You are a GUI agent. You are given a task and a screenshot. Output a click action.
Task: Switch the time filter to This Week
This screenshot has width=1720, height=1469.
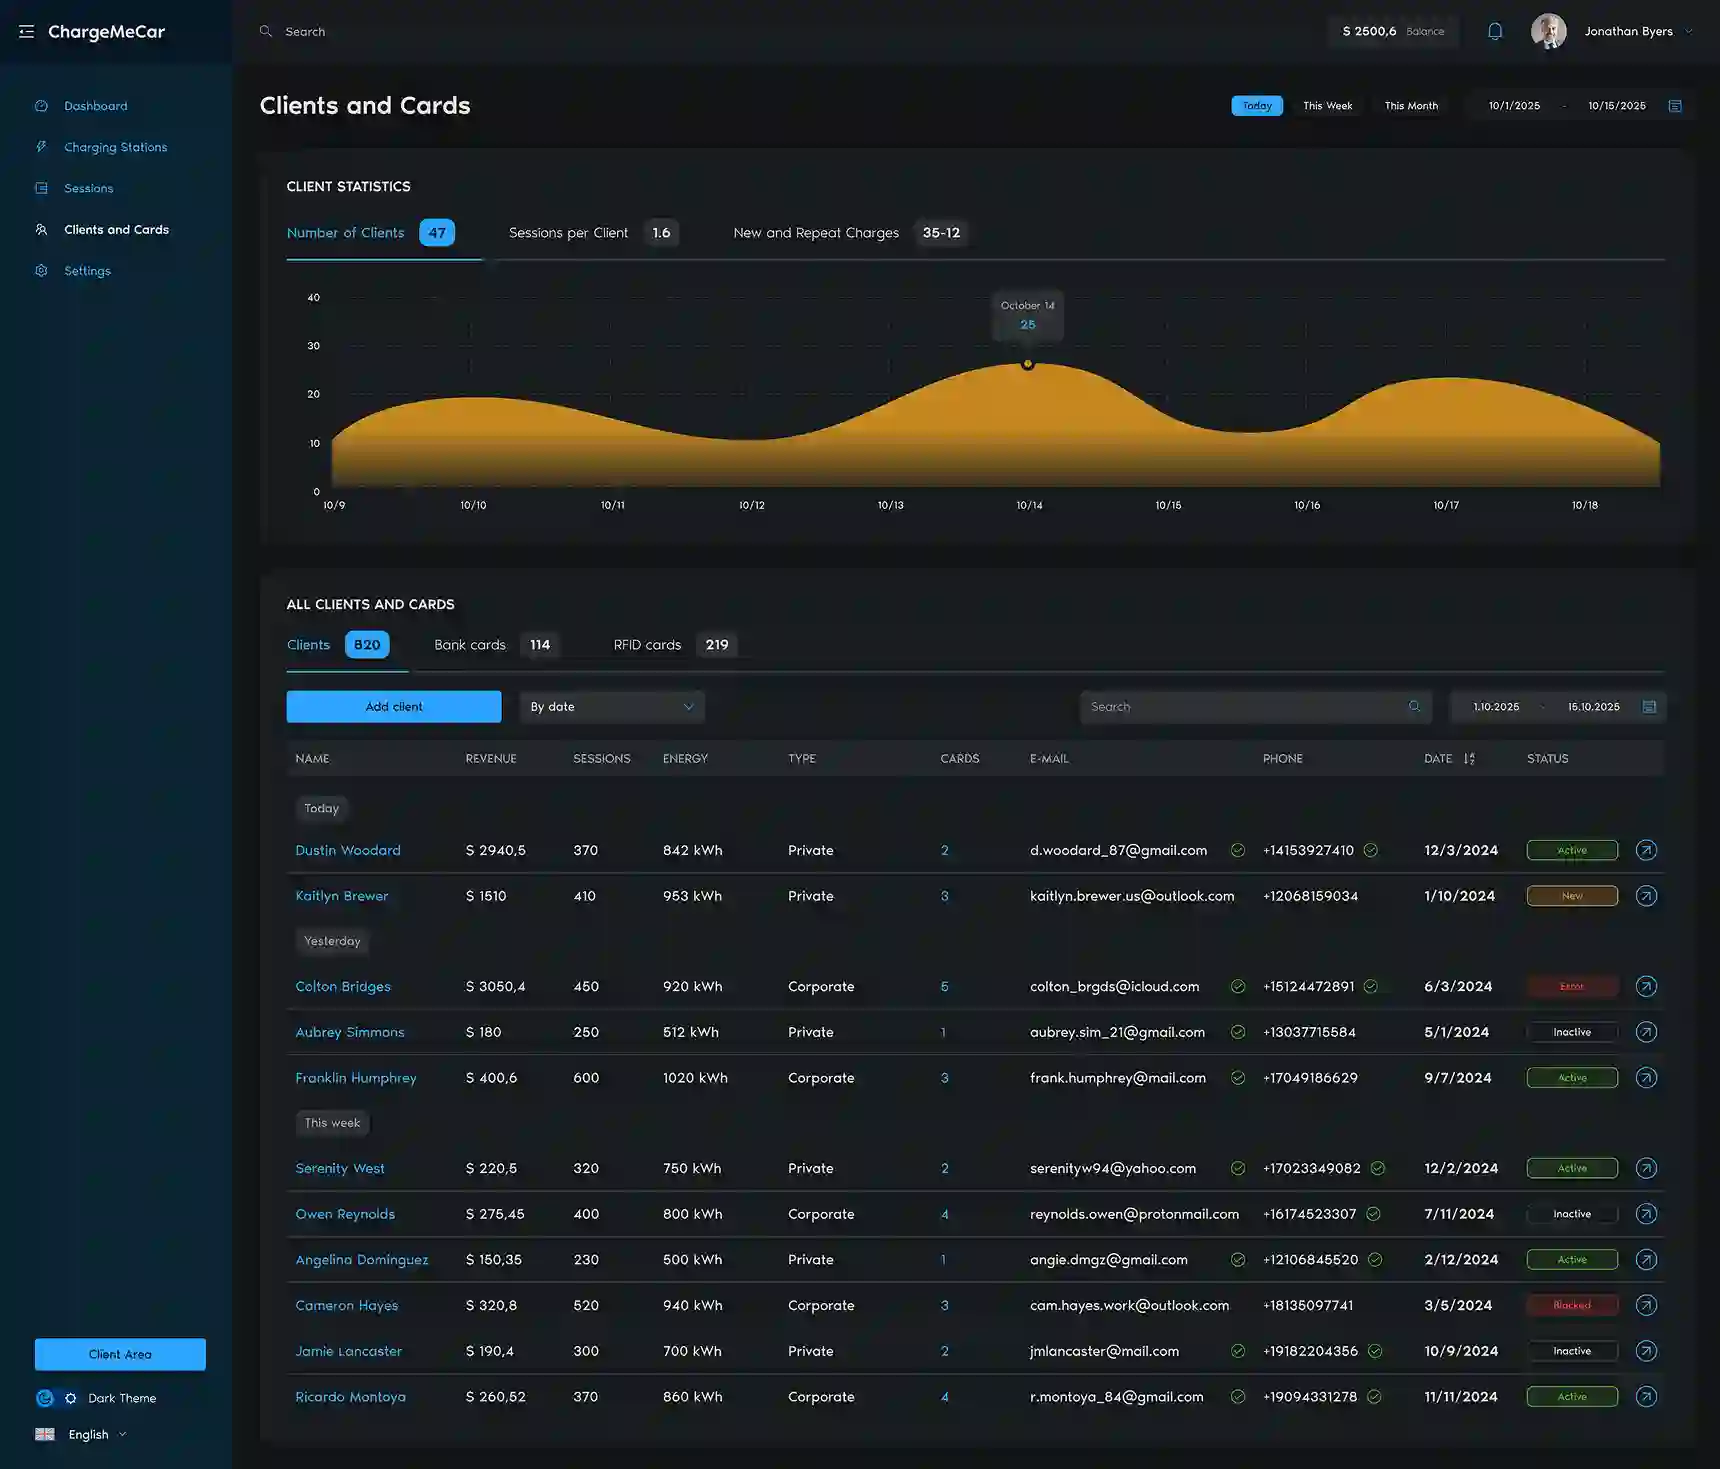click(x=1327, y=106)
